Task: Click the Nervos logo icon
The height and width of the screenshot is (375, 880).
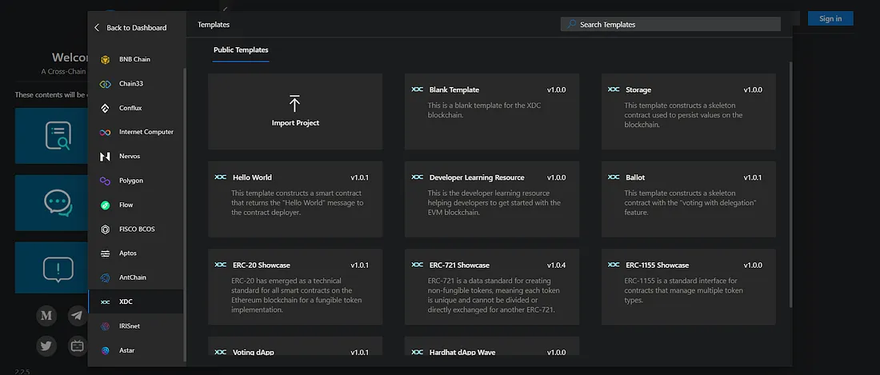Action: pyautogui.click(x=105, y=157)
